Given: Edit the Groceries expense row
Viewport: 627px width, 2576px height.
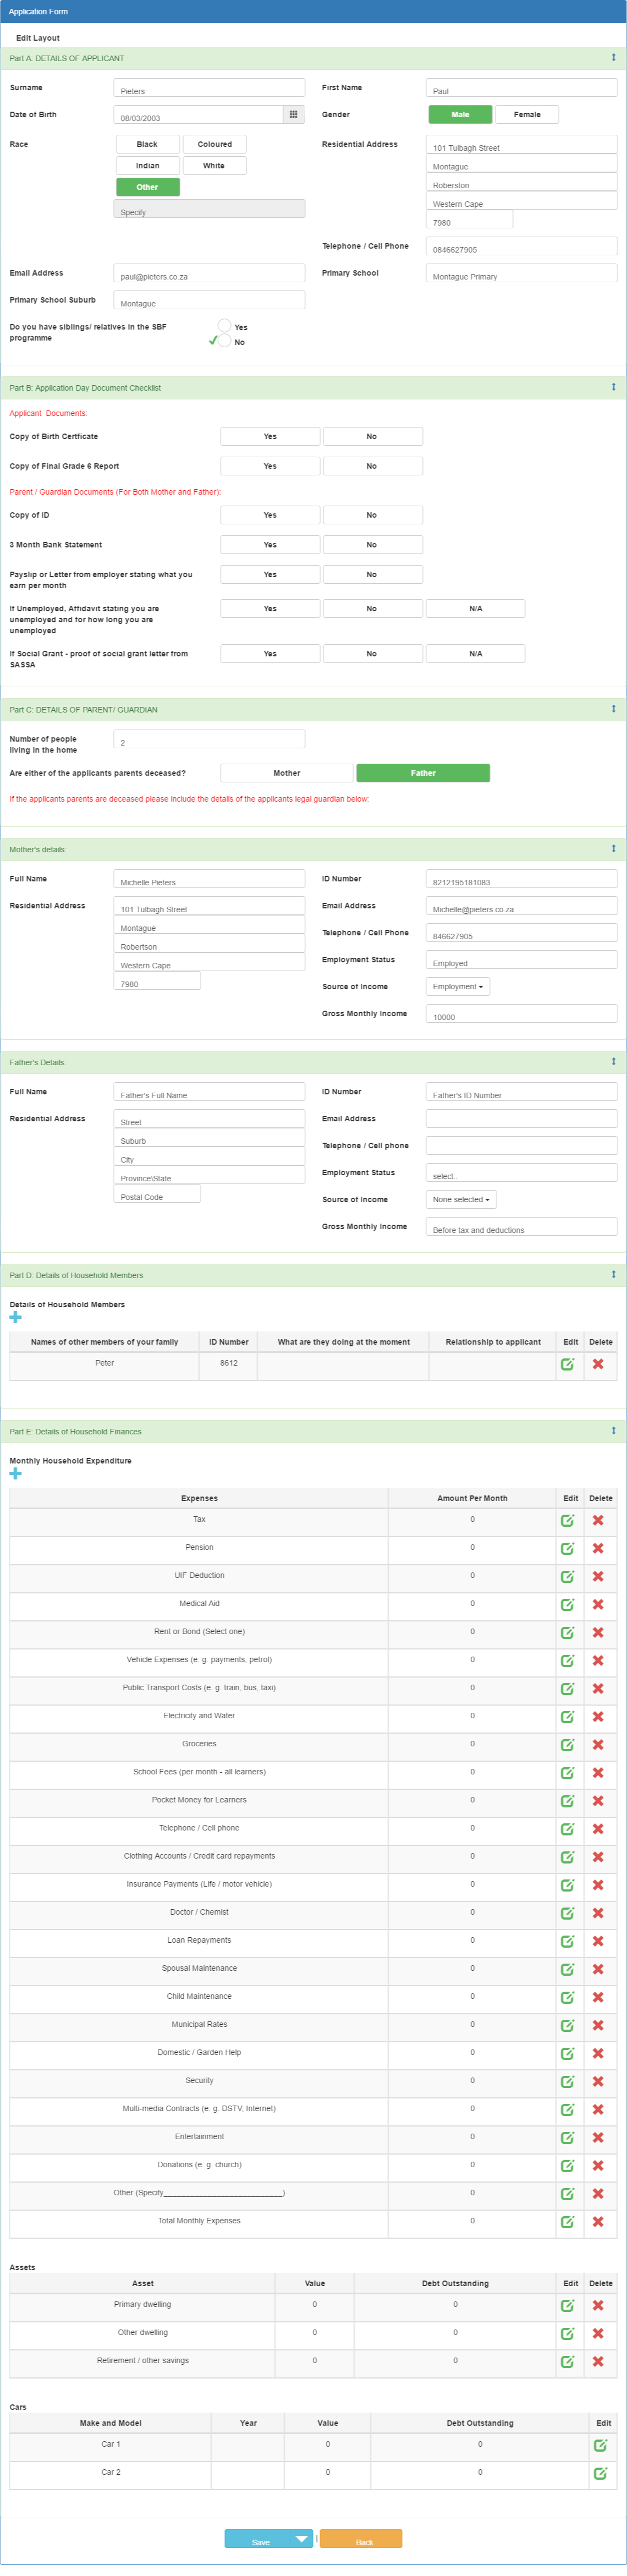Looking at the screenshot, I should coord(568,1744).
